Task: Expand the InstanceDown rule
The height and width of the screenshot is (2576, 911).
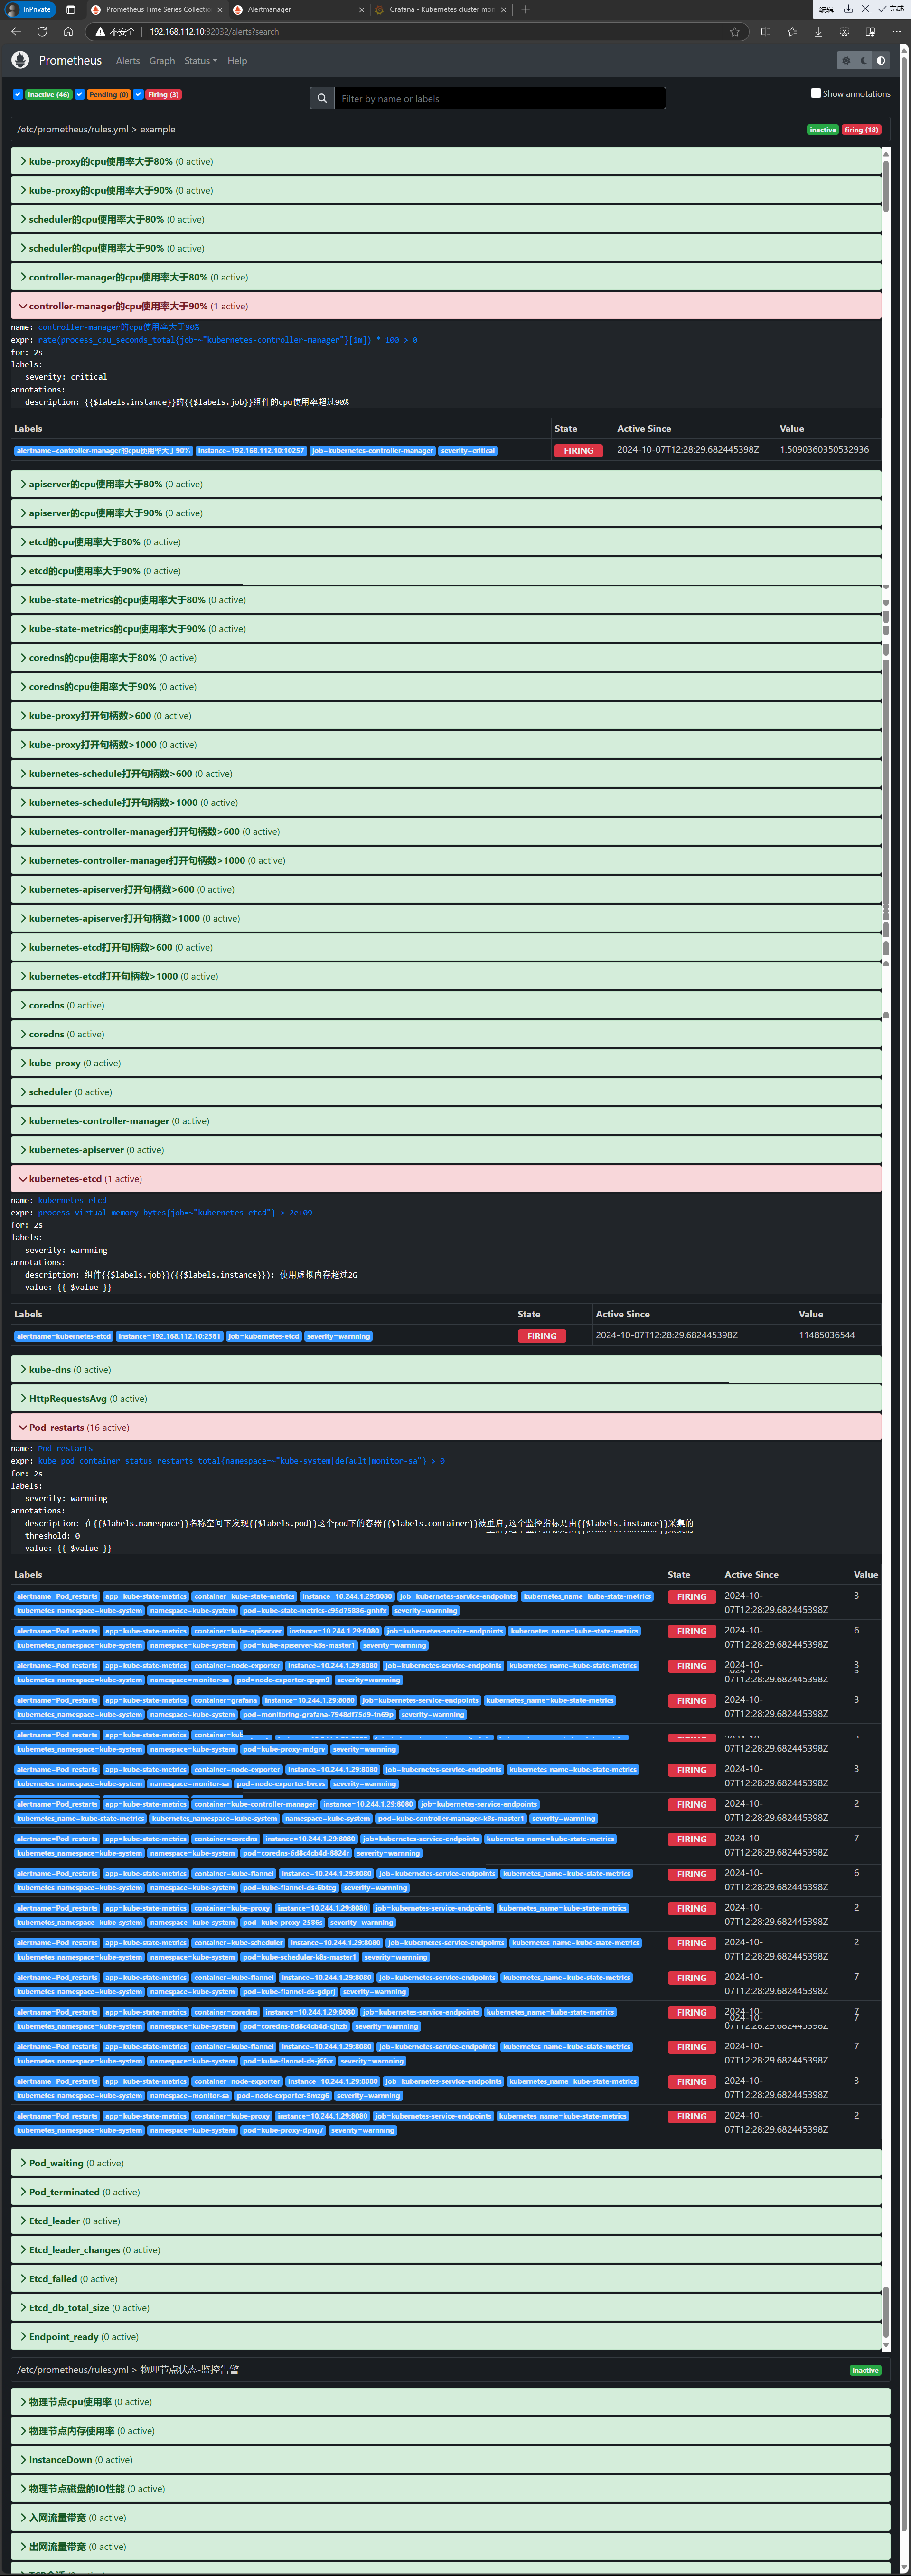Action: 450,2460
